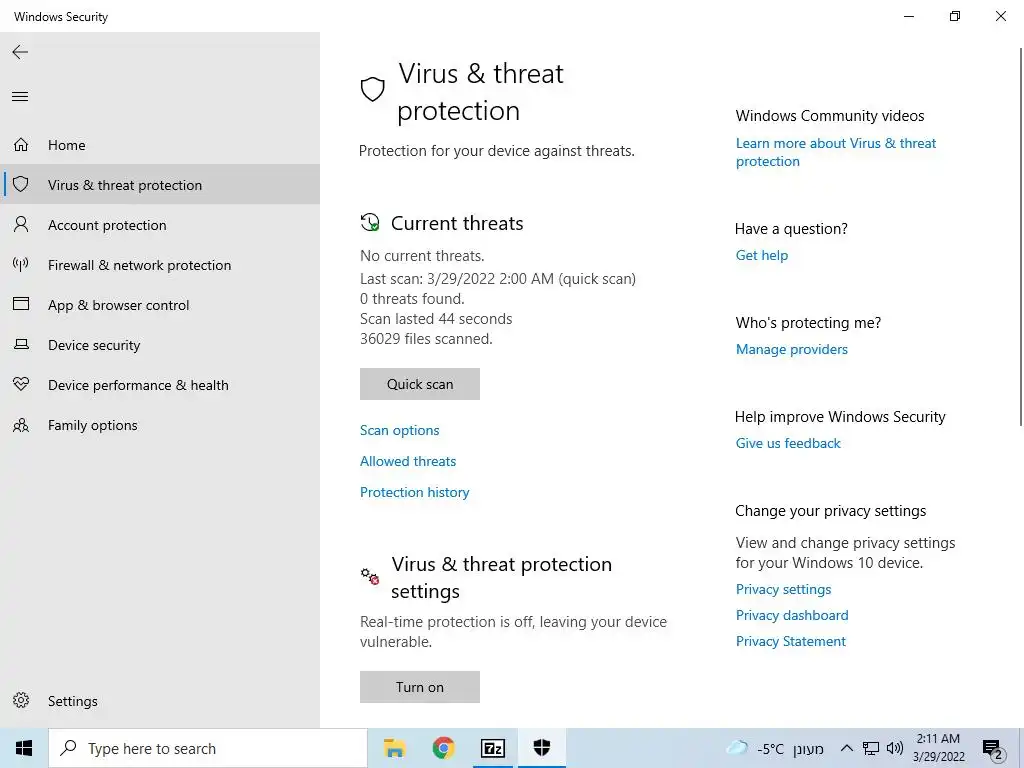Click the volume speaker tray icon
This screenshot has height=768, width=1024.
(895, 748)
